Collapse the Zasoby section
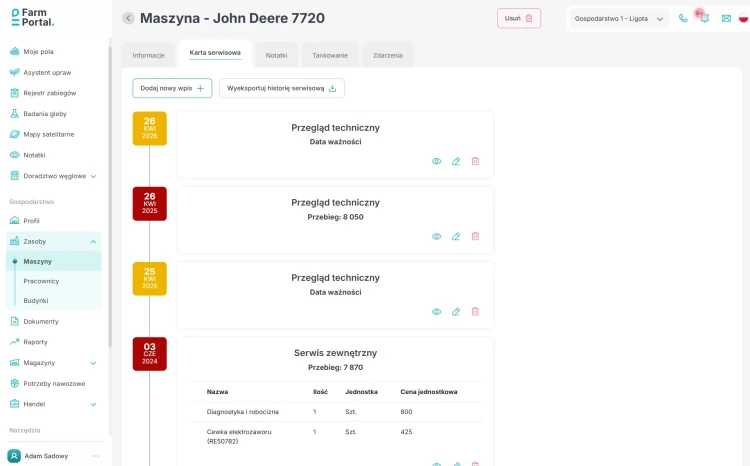 [x=93, y=242]
